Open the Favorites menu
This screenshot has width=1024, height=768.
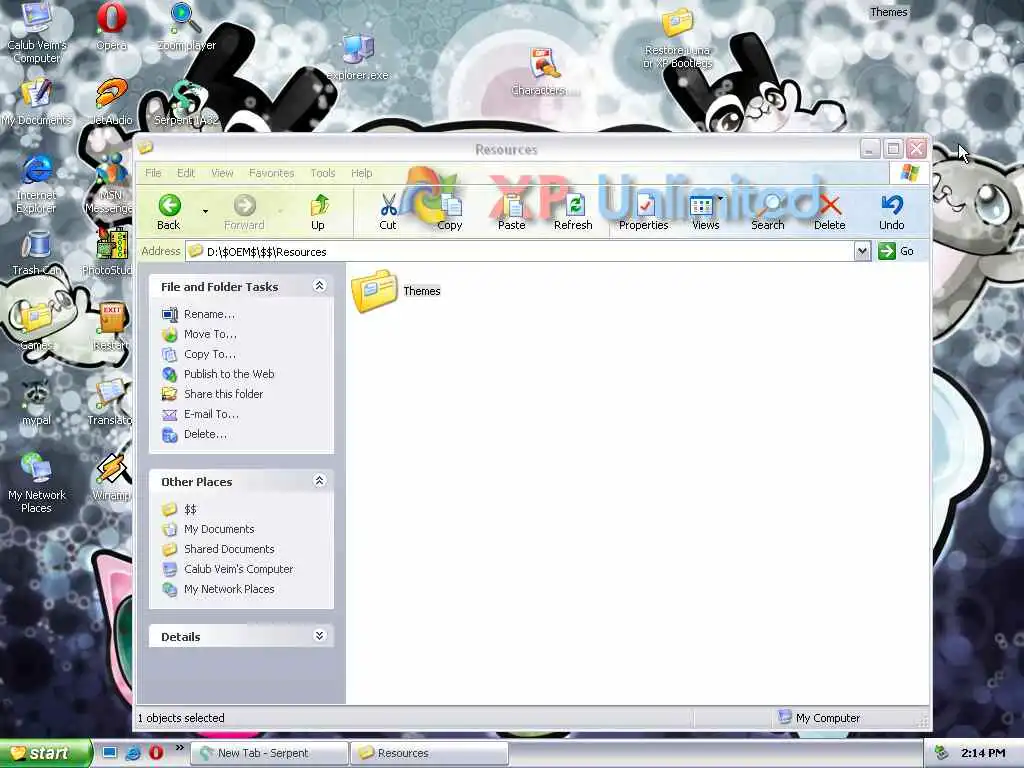click(272, 173)
